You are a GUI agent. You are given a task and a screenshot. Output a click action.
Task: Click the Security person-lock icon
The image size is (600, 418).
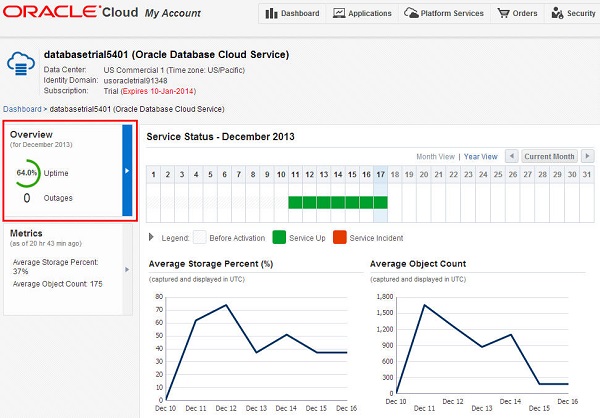click(557, 13)
